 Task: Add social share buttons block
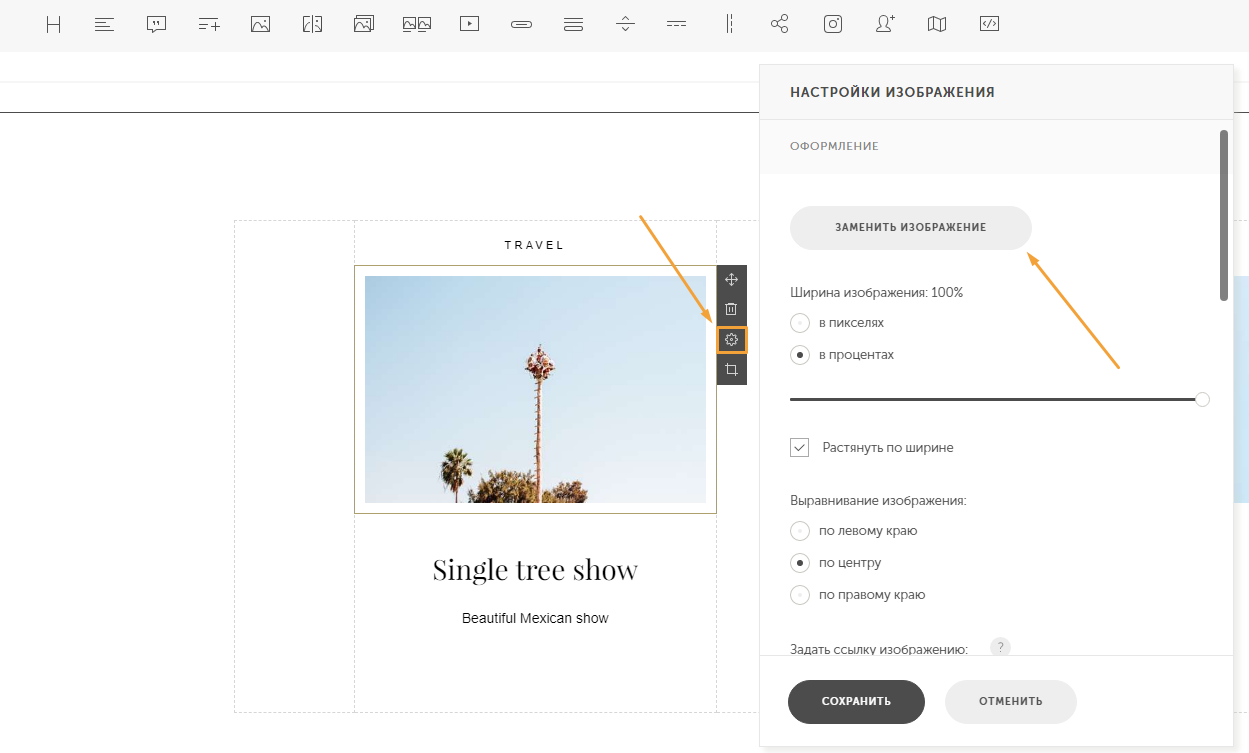[780, 25]
